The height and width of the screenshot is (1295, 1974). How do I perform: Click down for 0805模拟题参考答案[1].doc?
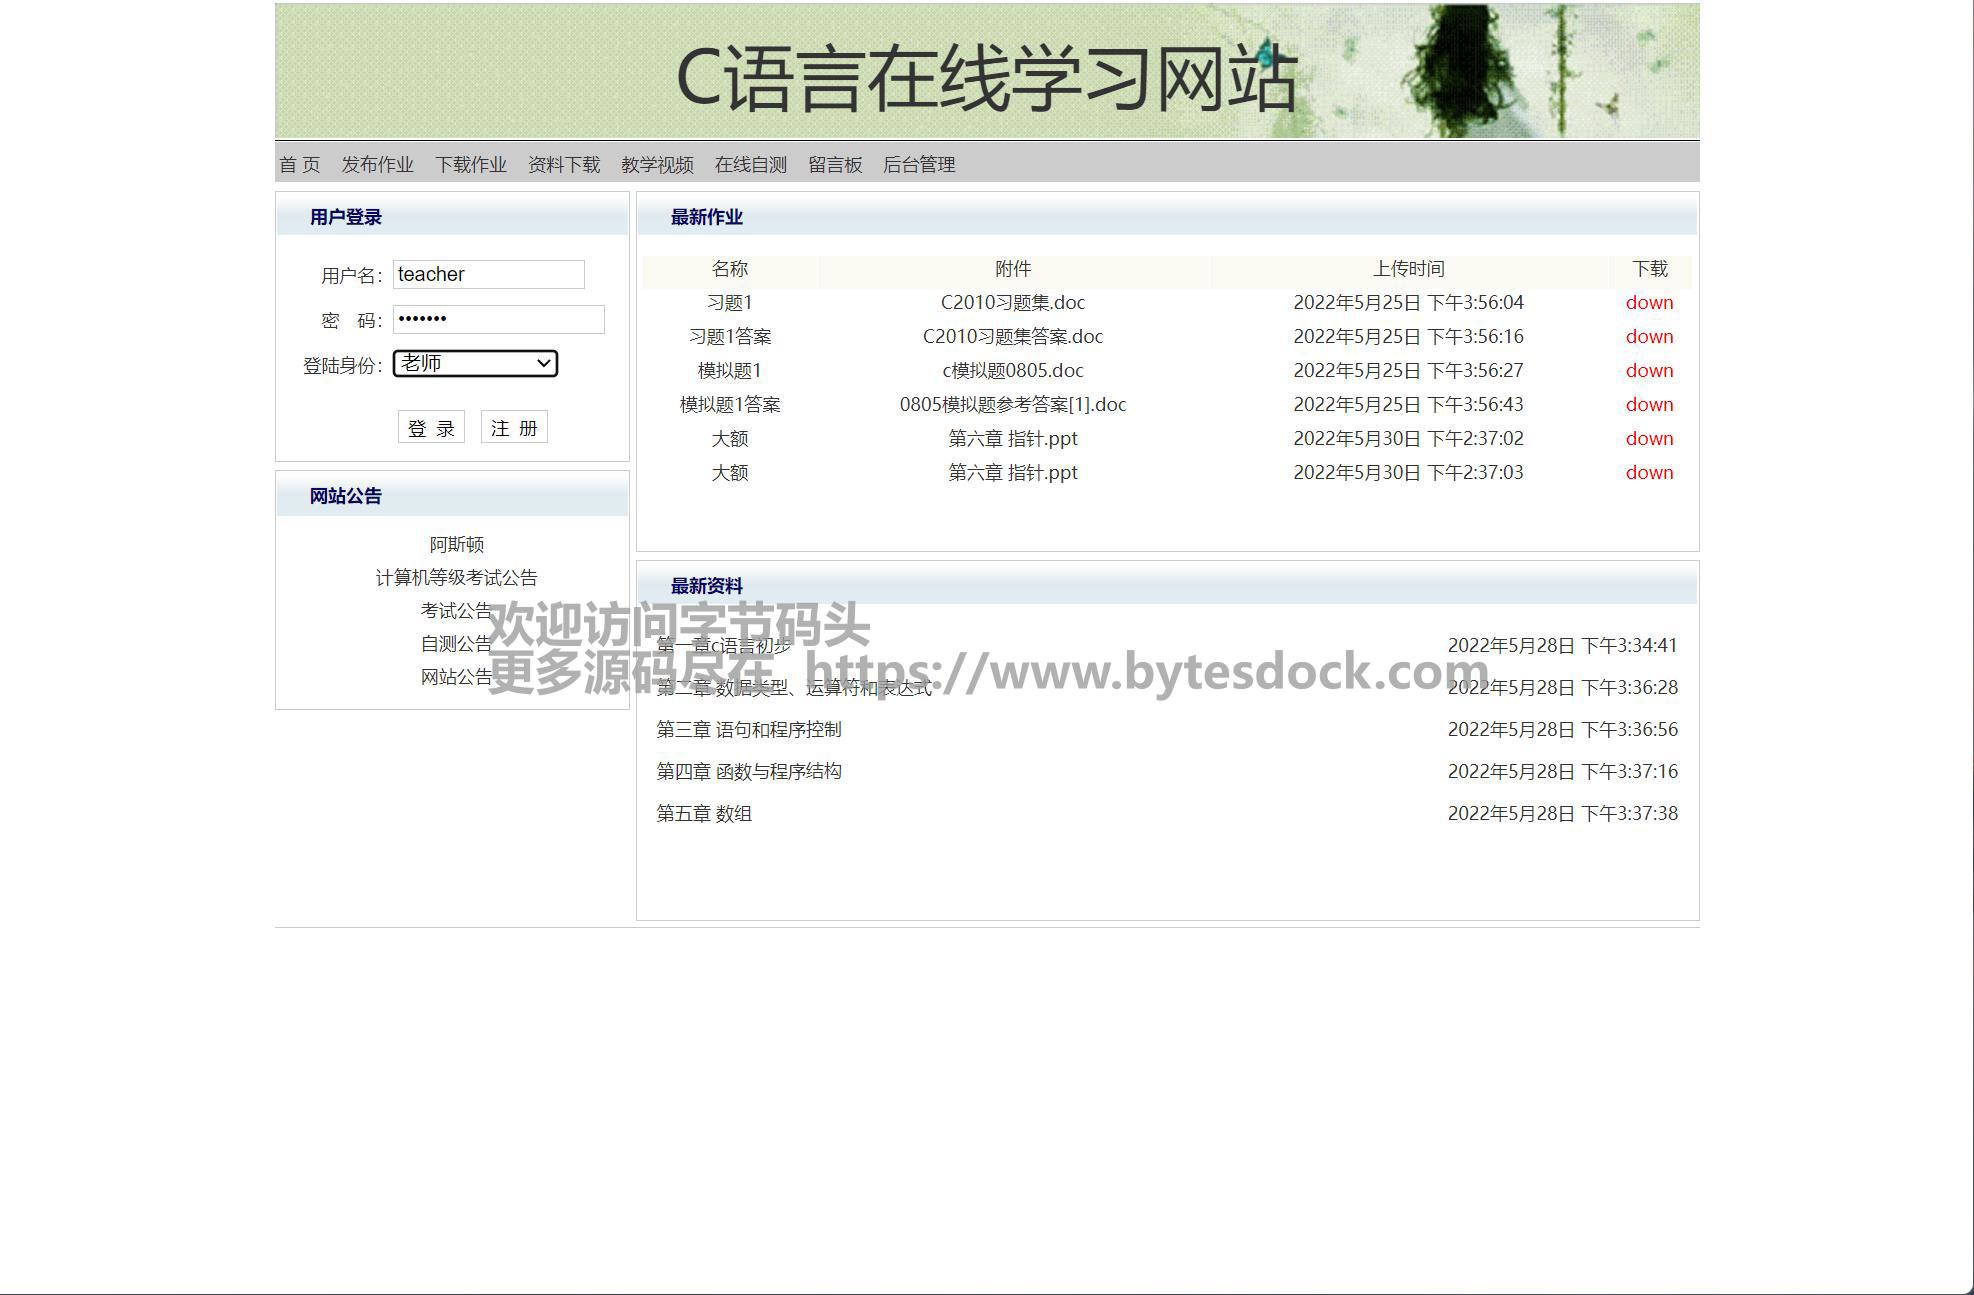[1649, 405]
